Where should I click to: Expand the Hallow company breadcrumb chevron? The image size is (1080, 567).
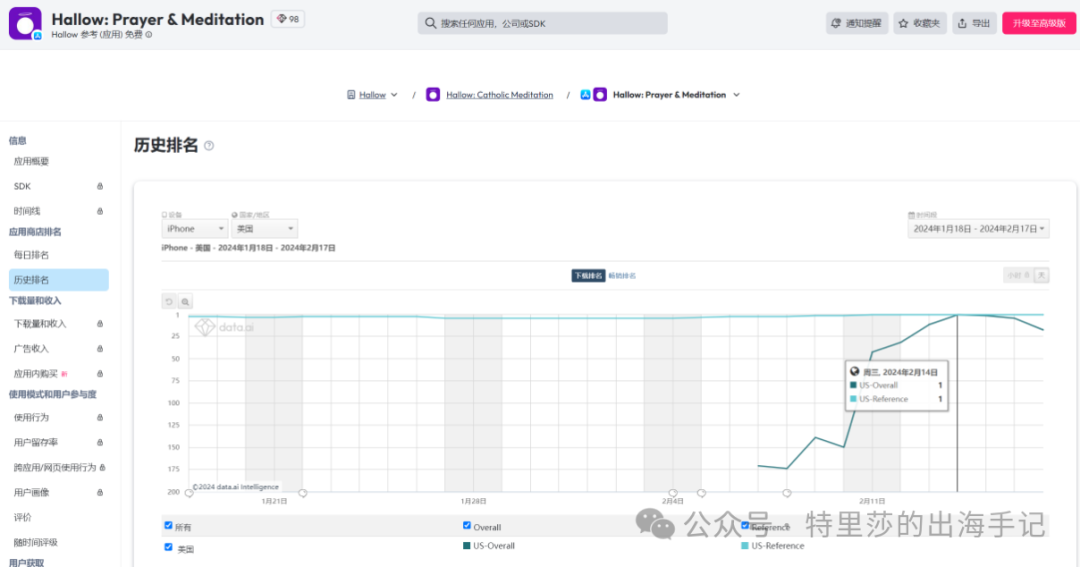[394, 95]
